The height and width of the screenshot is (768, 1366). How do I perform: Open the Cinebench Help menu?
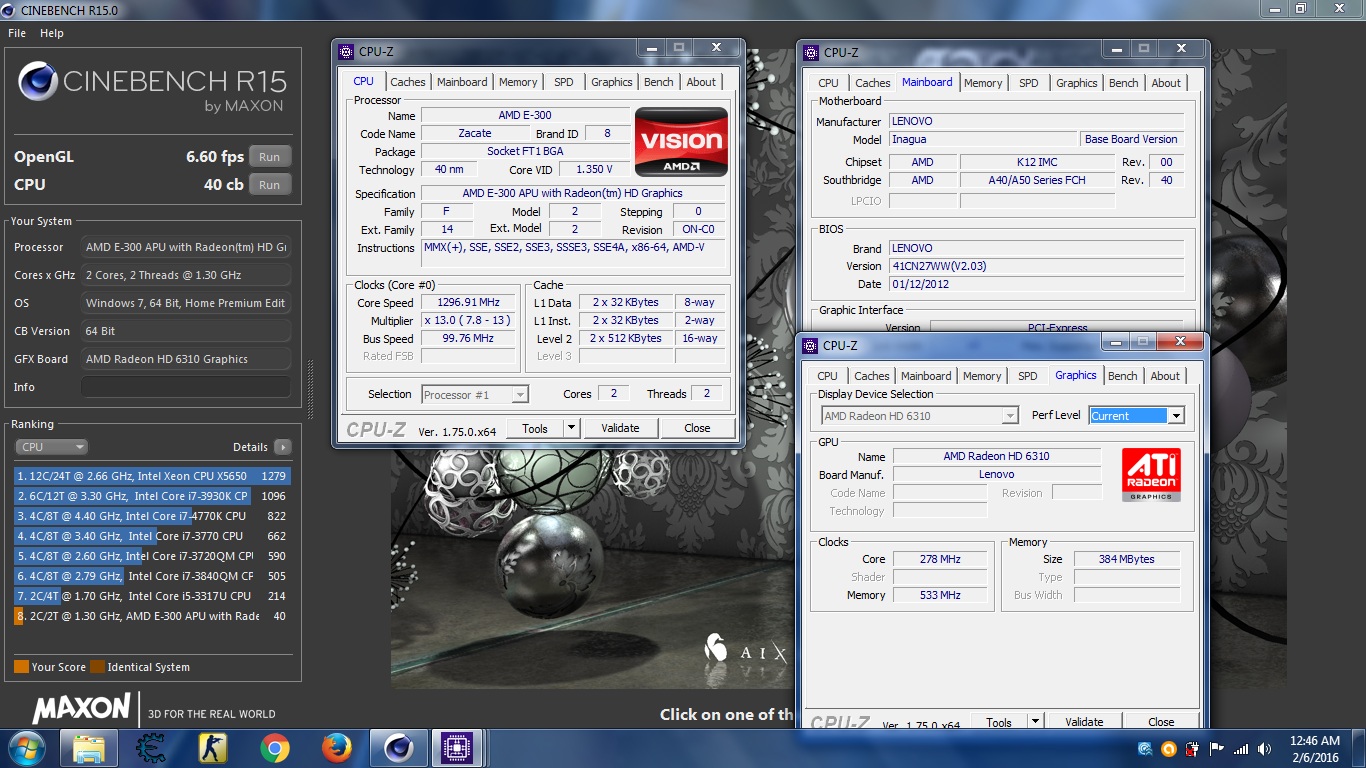pos(52,33)
